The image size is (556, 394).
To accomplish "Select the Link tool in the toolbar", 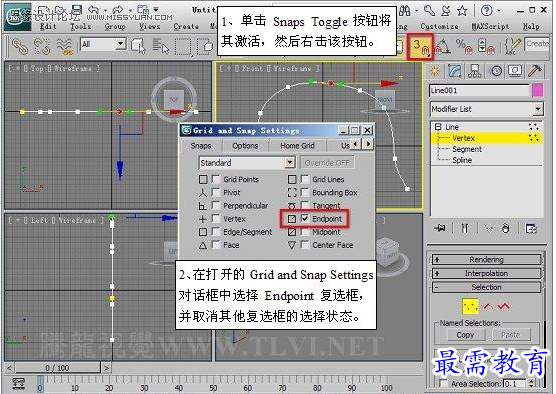I will (x=20, y=46).
